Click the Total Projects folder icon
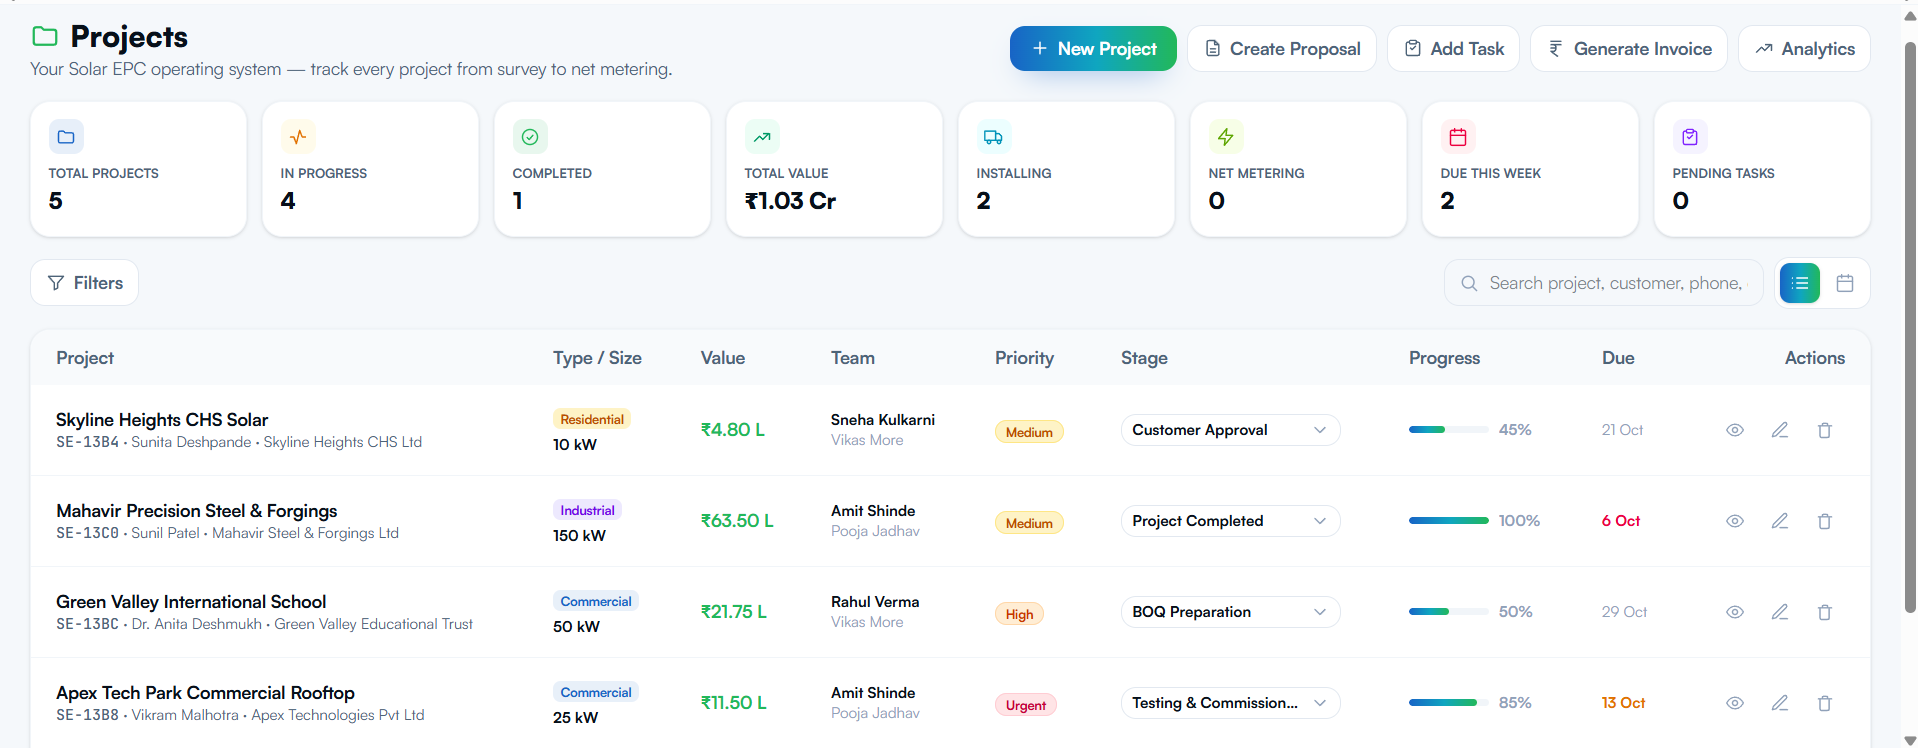This screenshot has height=748, width=1918. pos(66,137)
